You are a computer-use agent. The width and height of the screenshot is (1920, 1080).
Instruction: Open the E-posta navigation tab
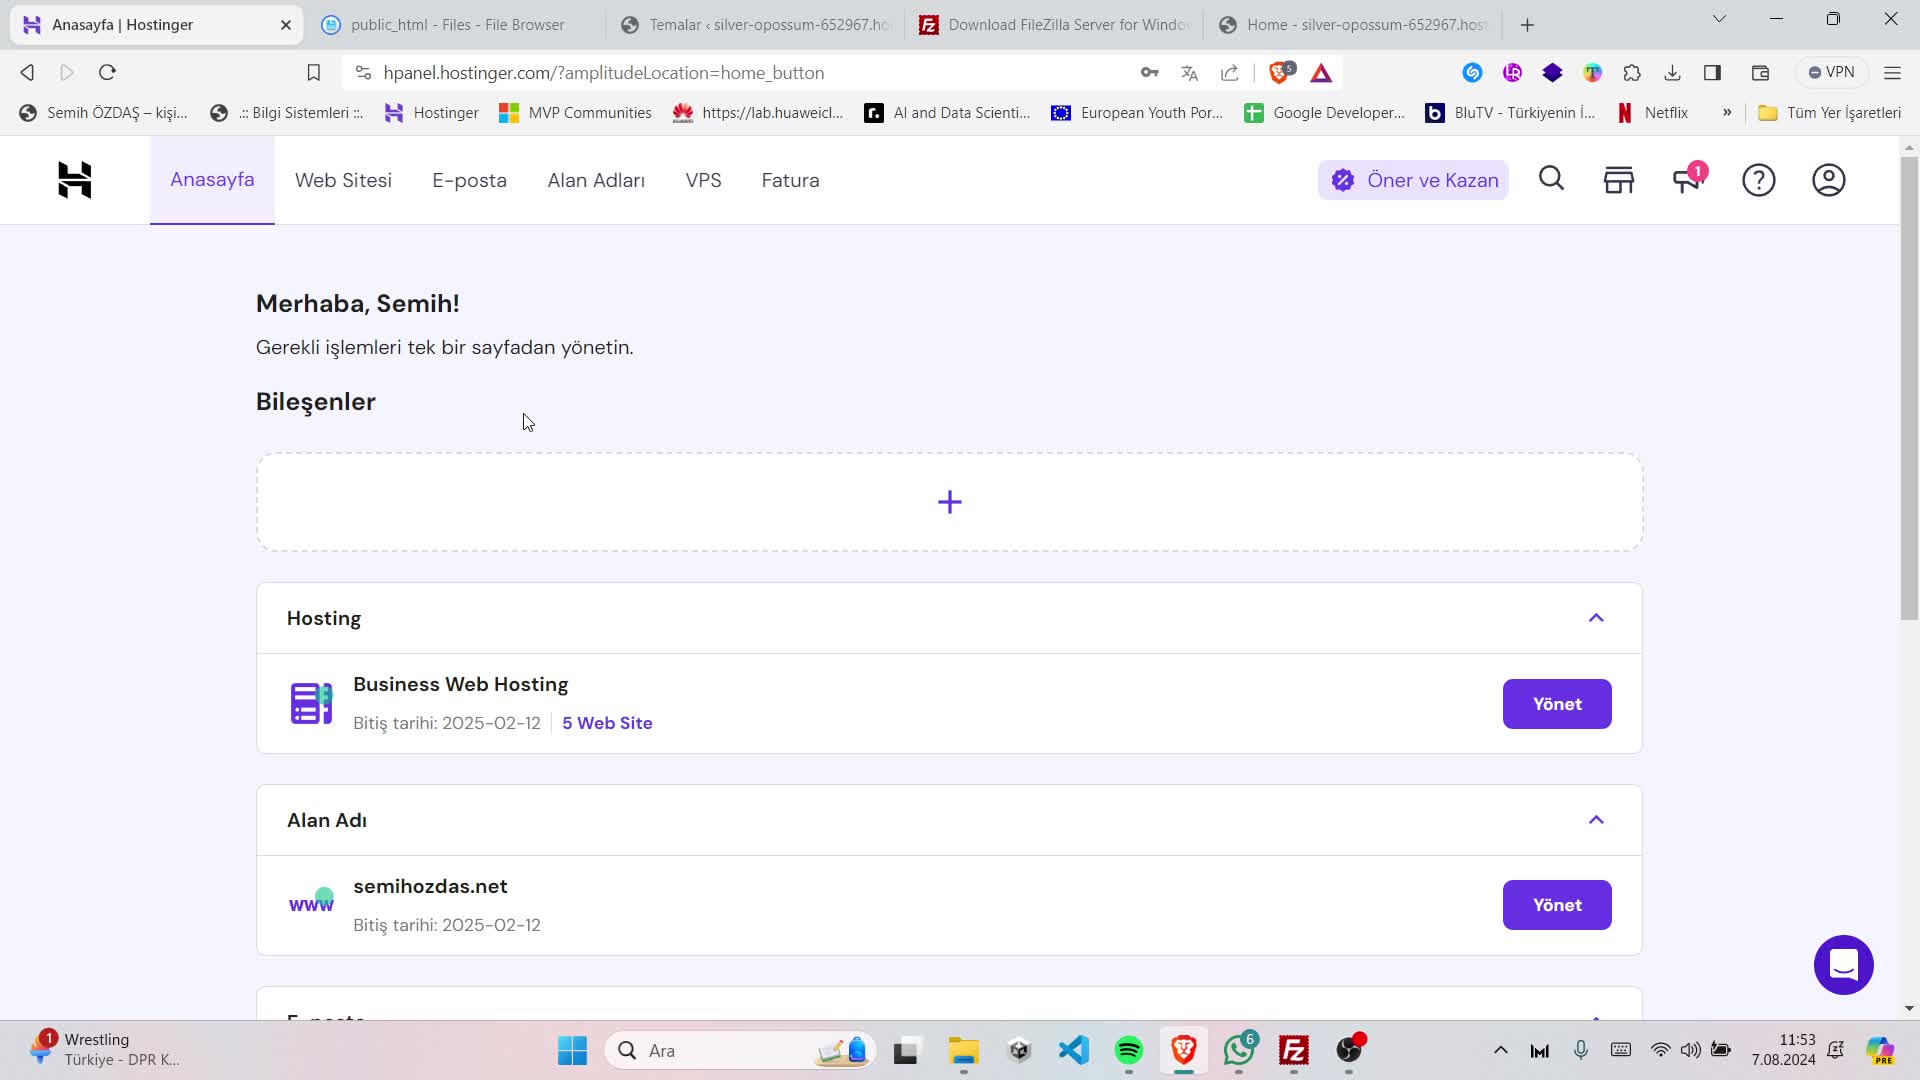[x=469, y=180]
